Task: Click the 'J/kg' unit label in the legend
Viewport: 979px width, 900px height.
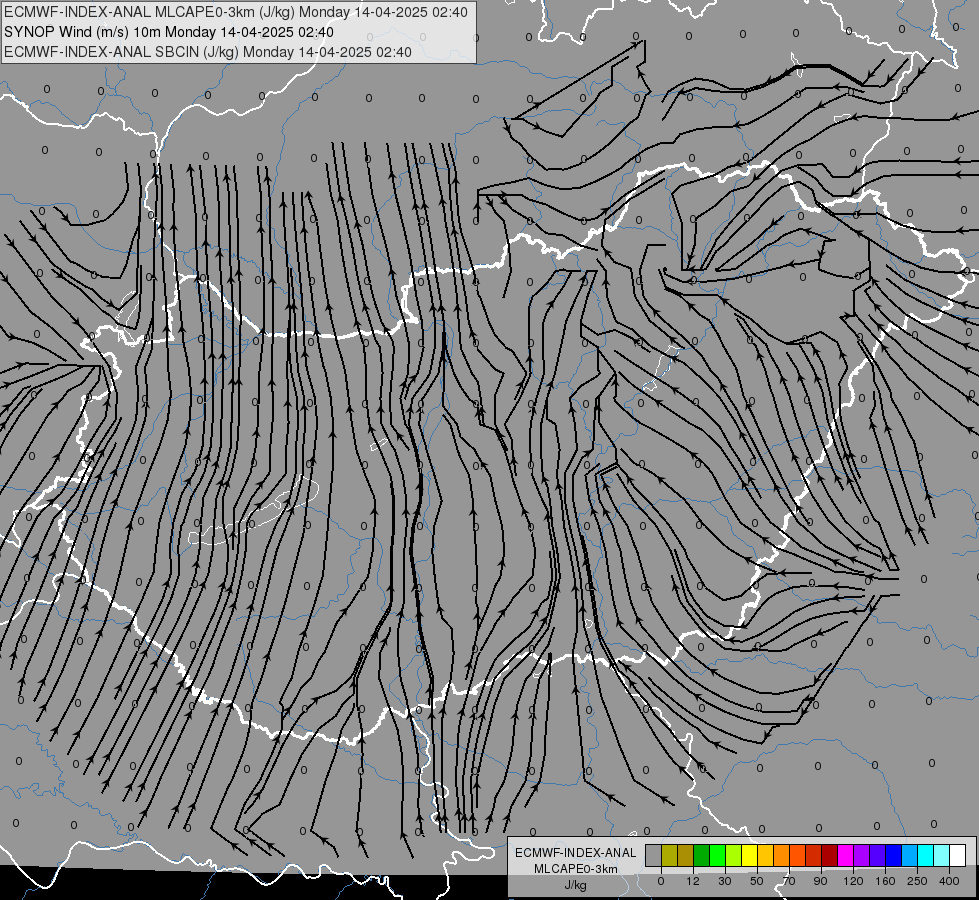Action: tap(576, 885)
